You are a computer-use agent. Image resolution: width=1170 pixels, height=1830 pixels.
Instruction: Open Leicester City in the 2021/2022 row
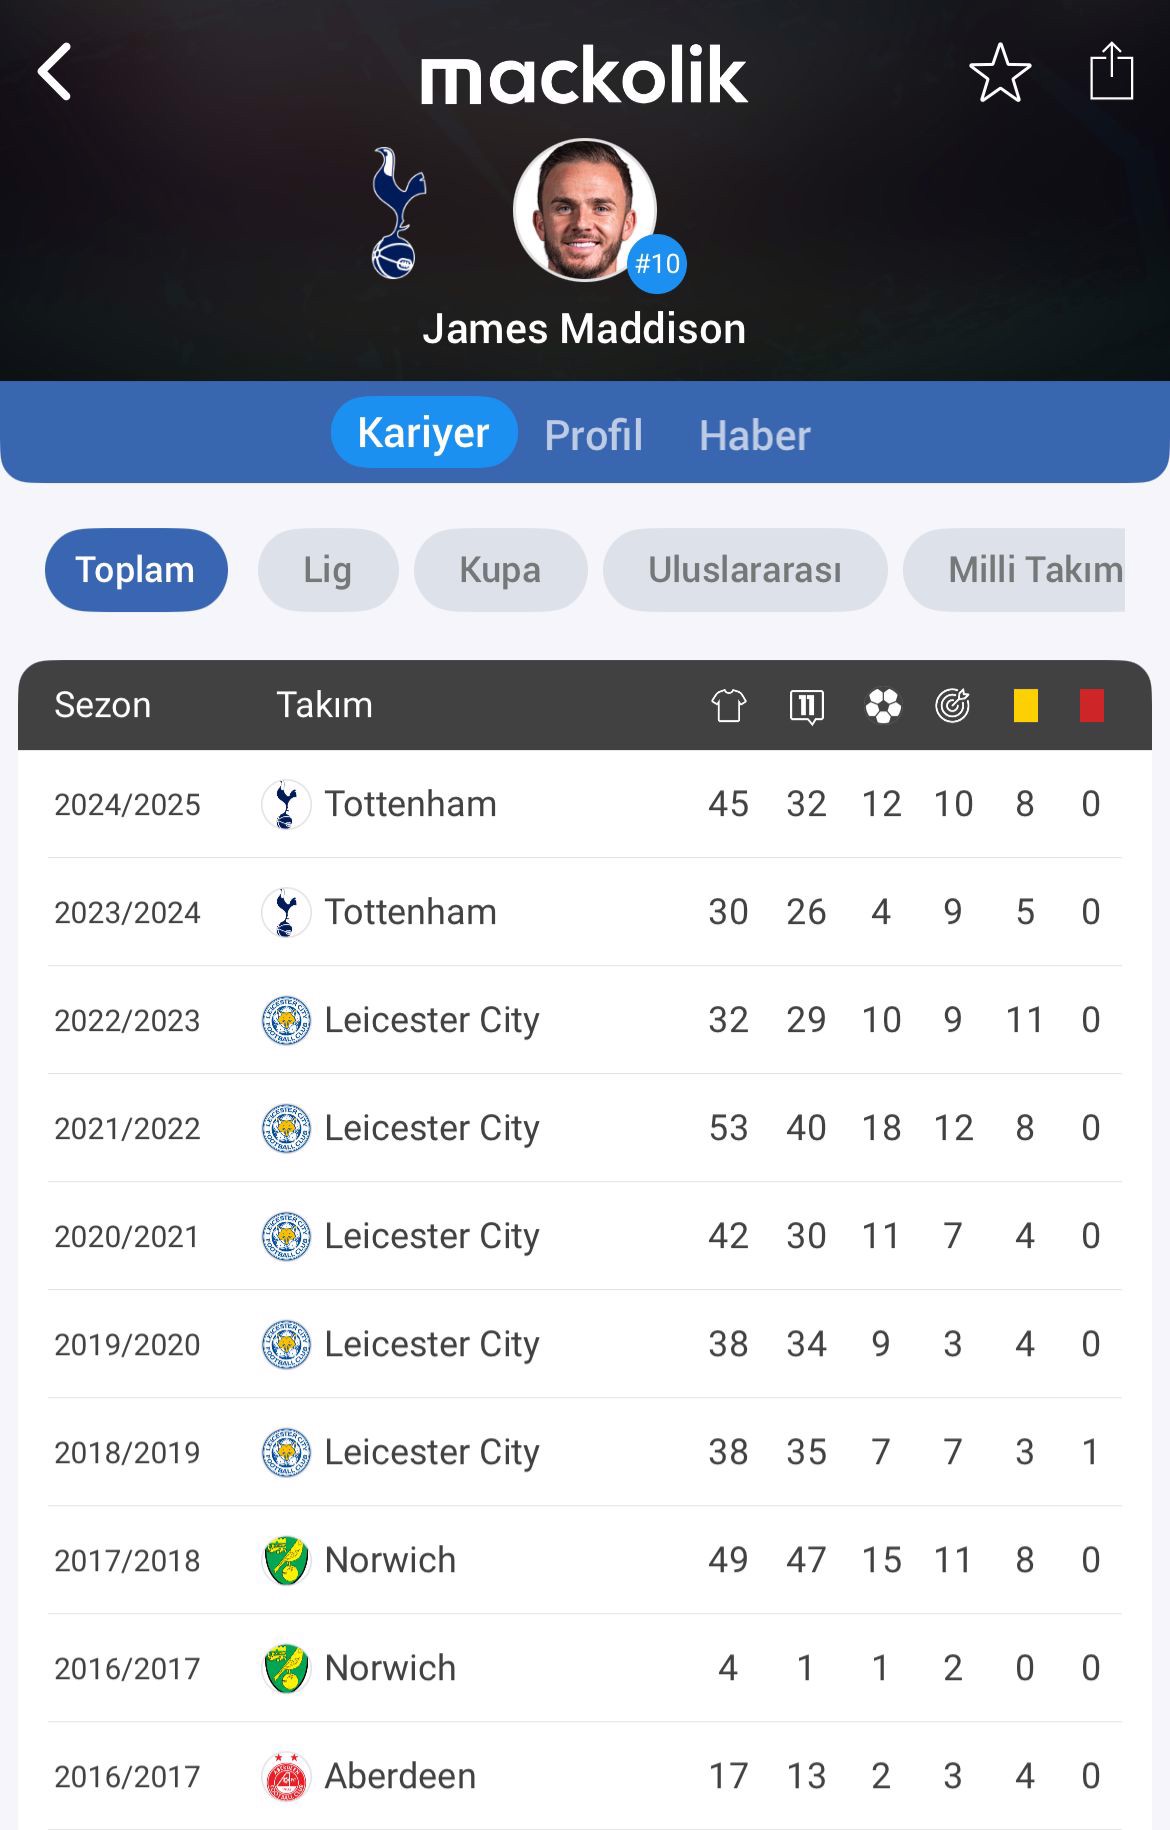pos(400,1128)
